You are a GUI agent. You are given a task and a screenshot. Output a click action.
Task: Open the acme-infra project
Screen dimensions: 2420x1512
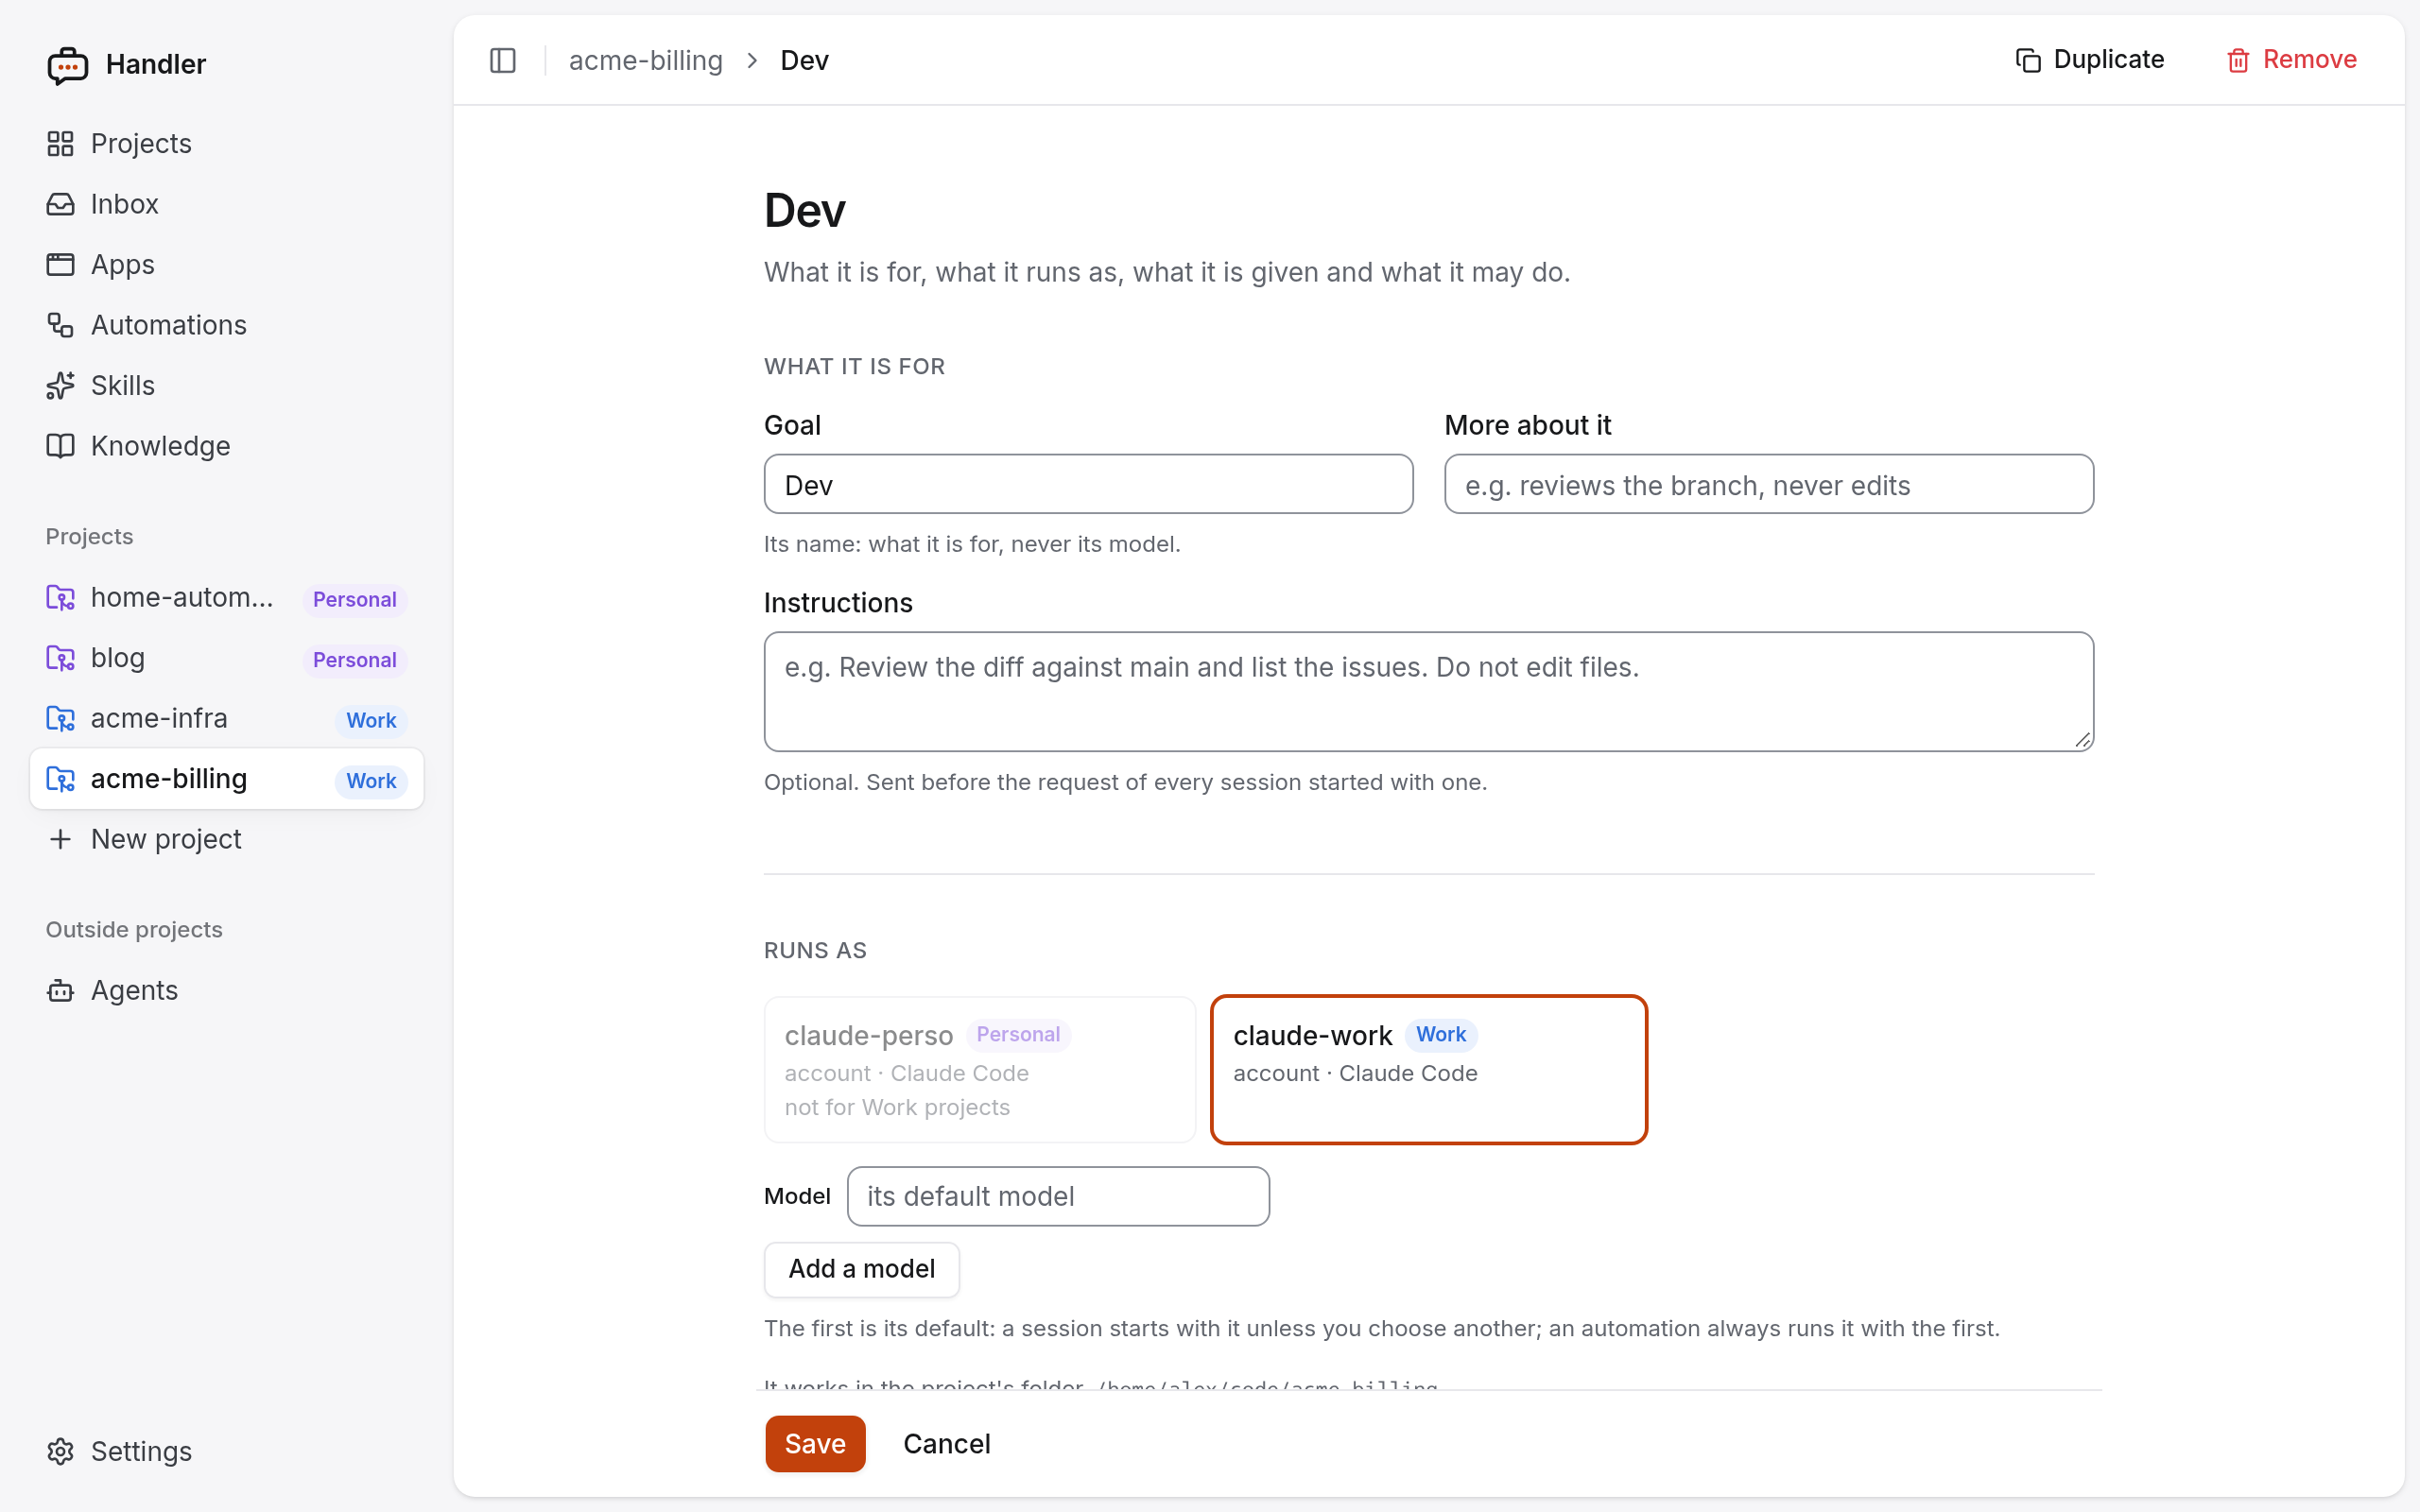point(227,719)
